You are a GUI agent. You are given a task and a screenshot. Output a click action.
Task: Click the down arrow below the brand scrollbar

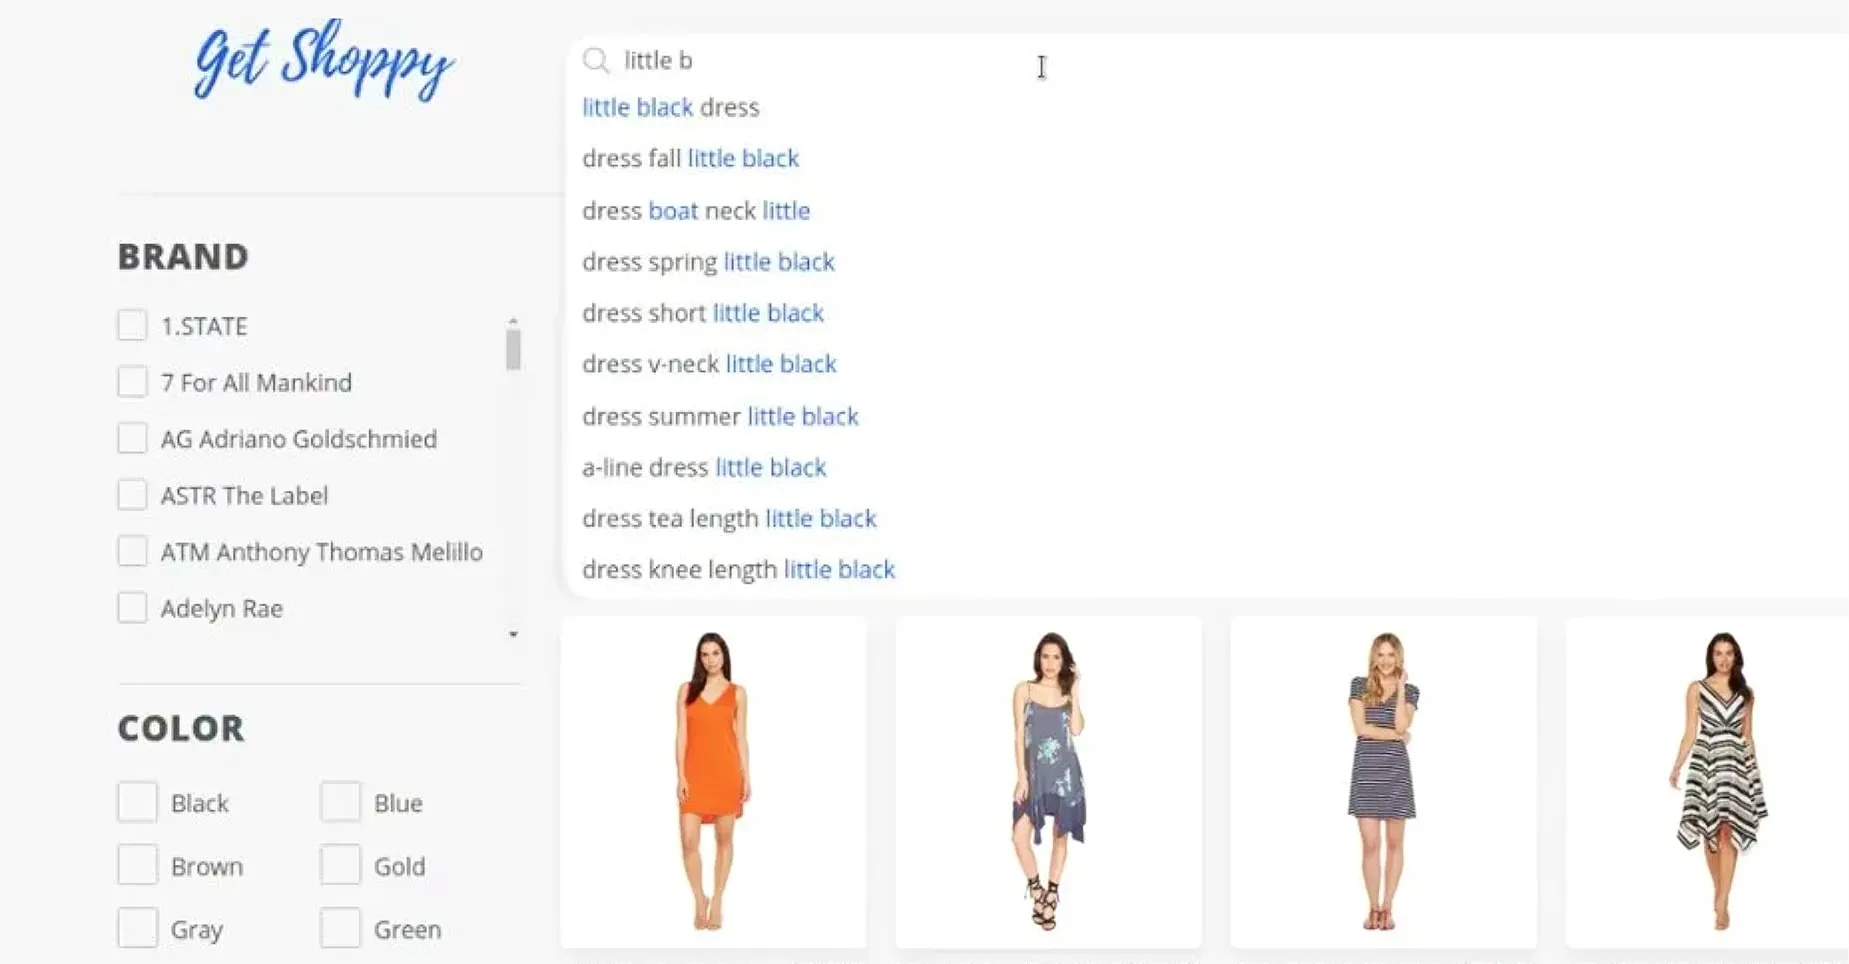click(x=513, y=634)
